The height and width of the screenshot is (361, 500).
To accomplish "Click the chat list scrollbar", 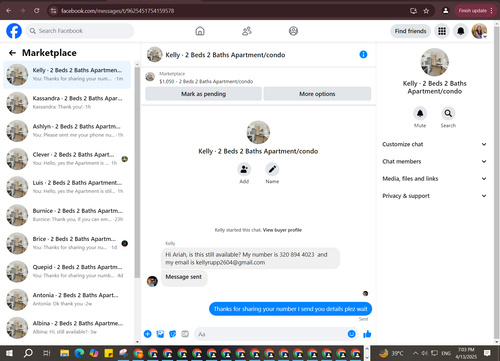I will pos(137,173).
